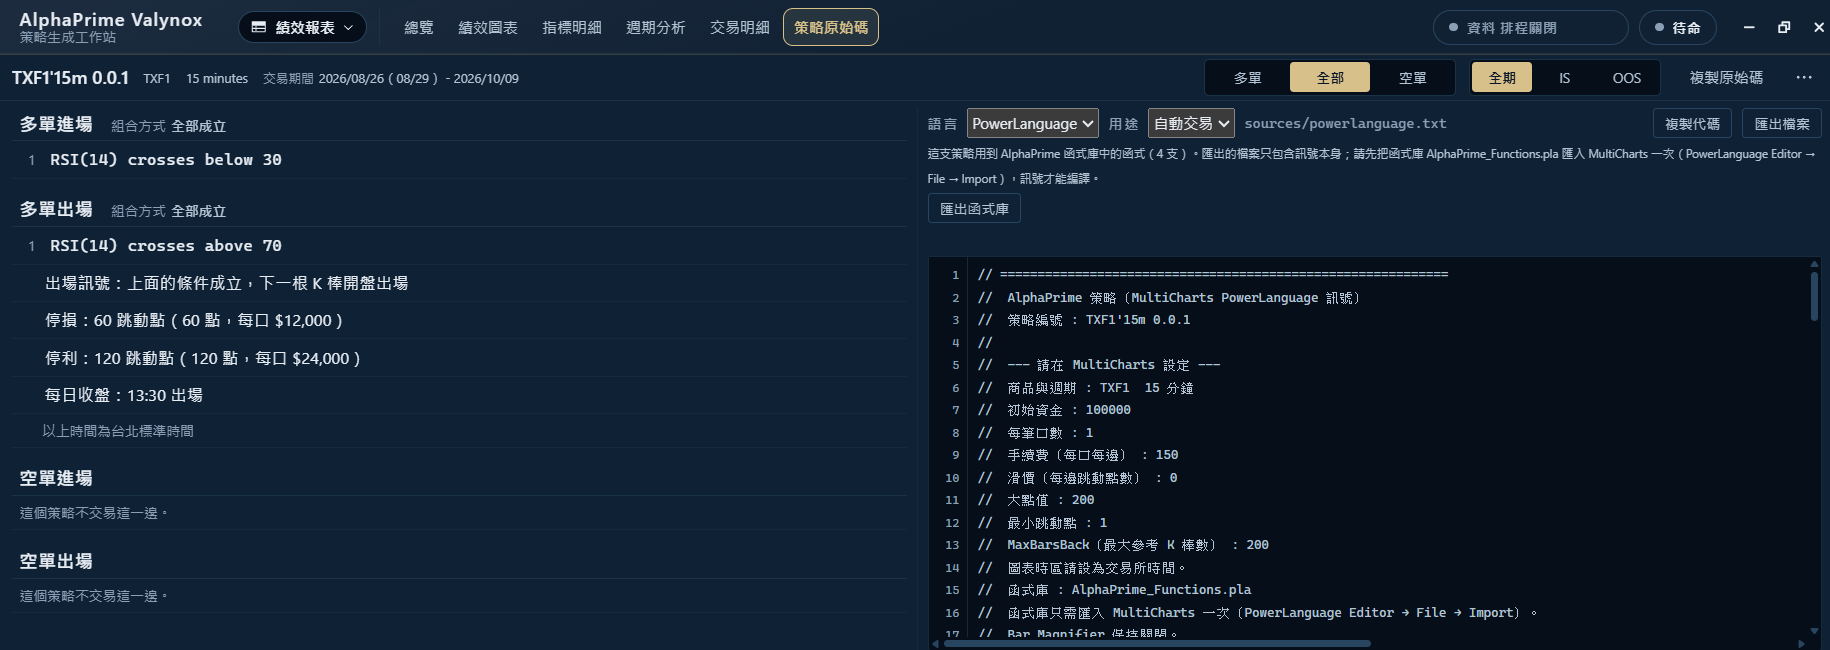Click code line 13 MaxBarsBack comment
The image size is (1830, 650).
[1123, 545]
